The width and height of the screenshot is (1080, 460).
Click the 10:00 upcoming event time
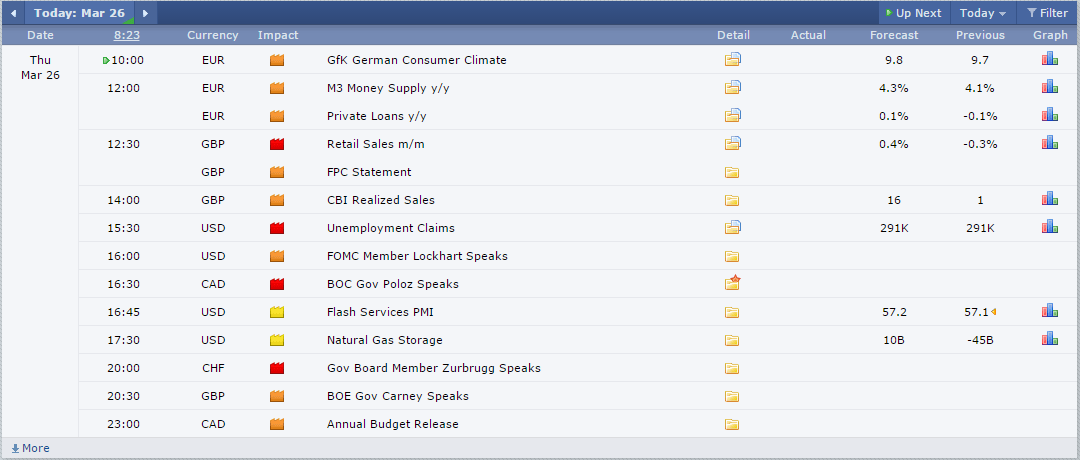[x=127, y=60]
